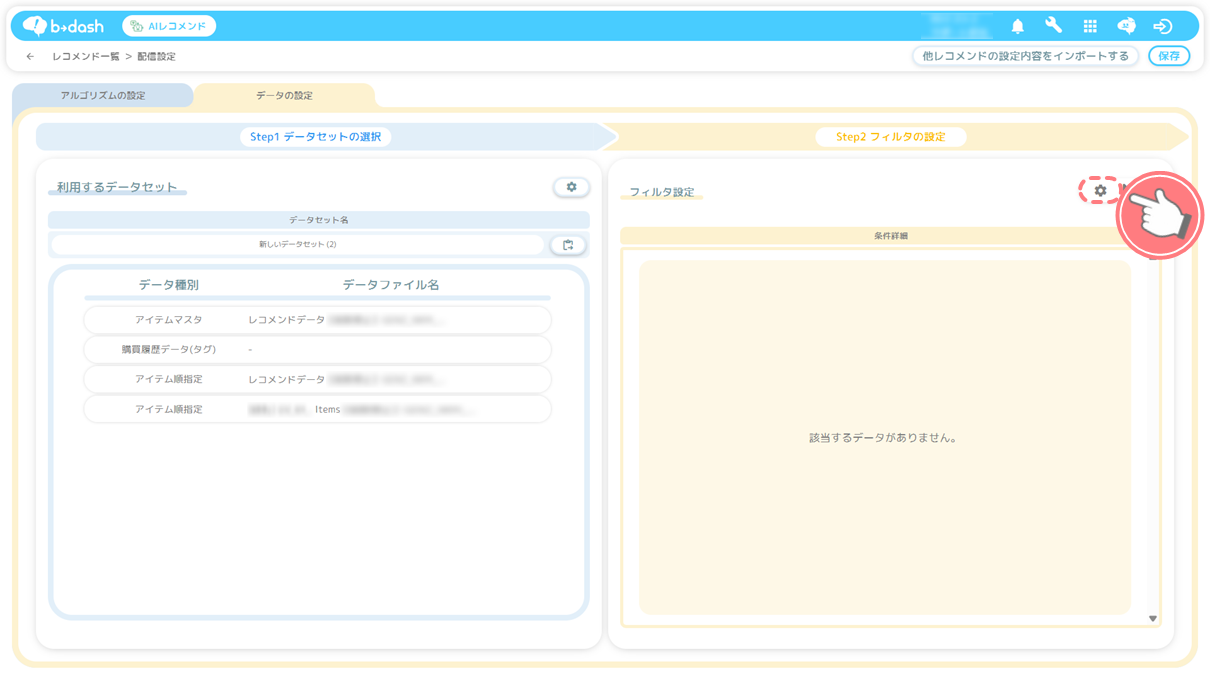
Task: Switch to the アルゴリズムの設定 tab
Action: coord(103,96)
